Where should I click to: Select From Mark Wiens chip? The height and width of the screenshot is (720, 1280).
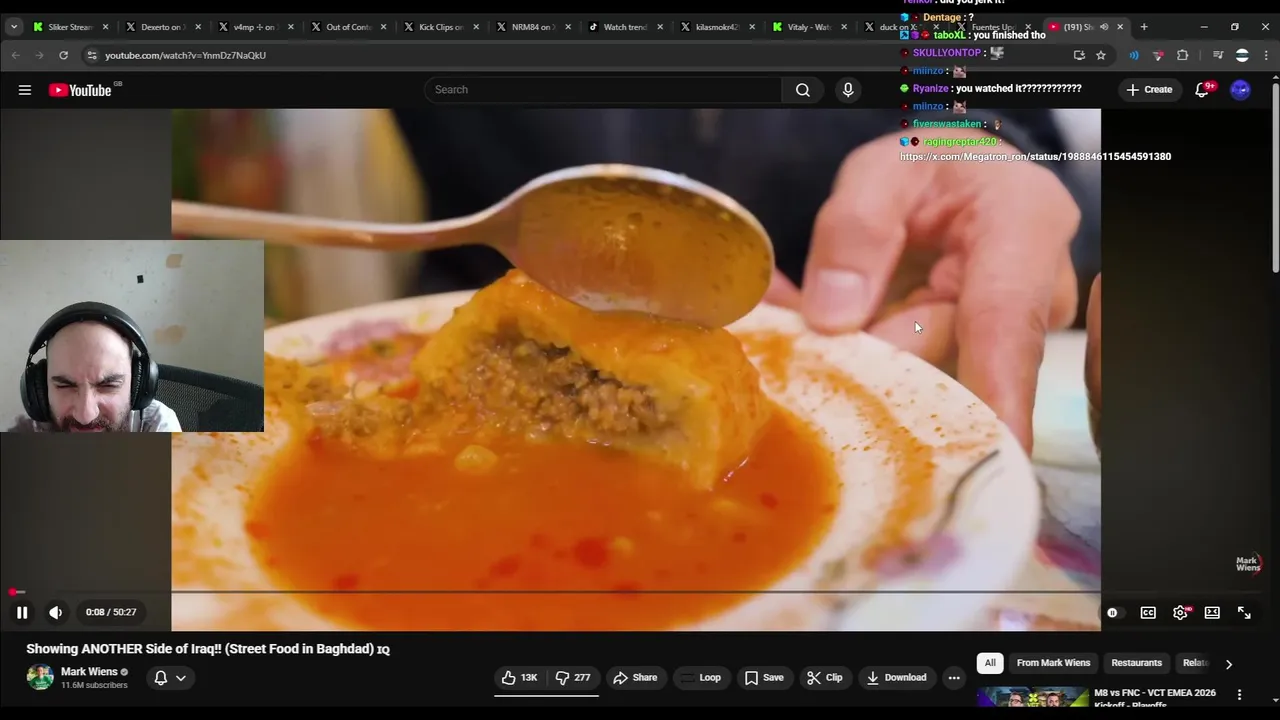(x=1053, y=663)
